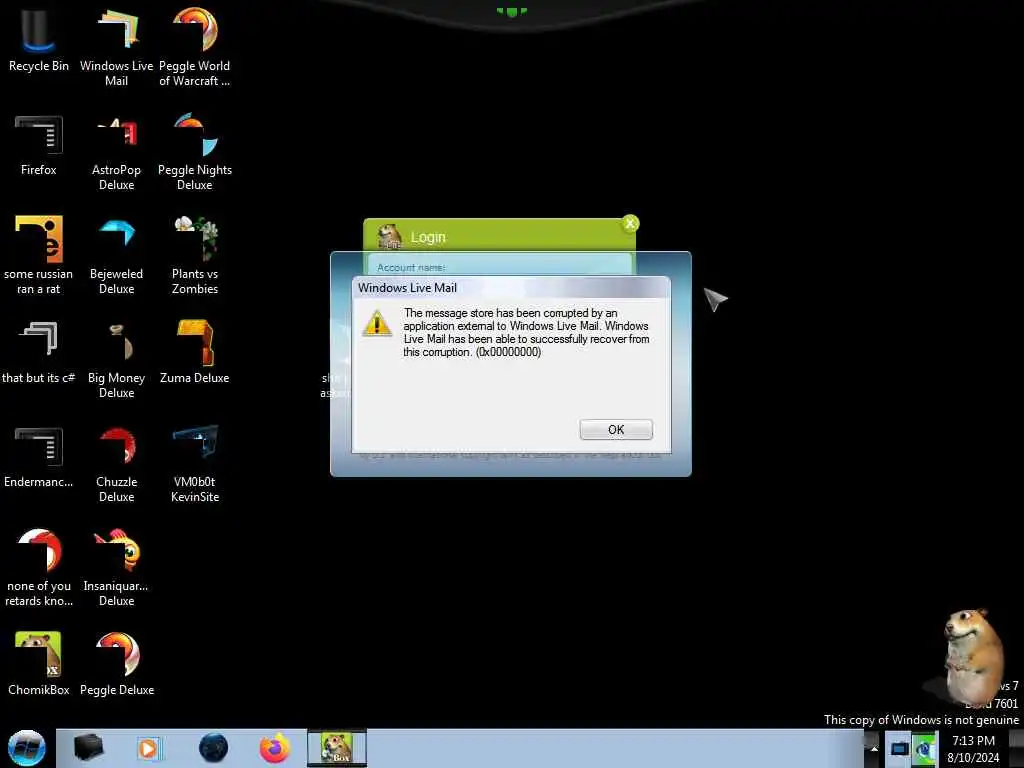Select the Windows Live Mail desktop shortcut
The height and width of the screenshot is (768, 1024).
coord(116,47)
